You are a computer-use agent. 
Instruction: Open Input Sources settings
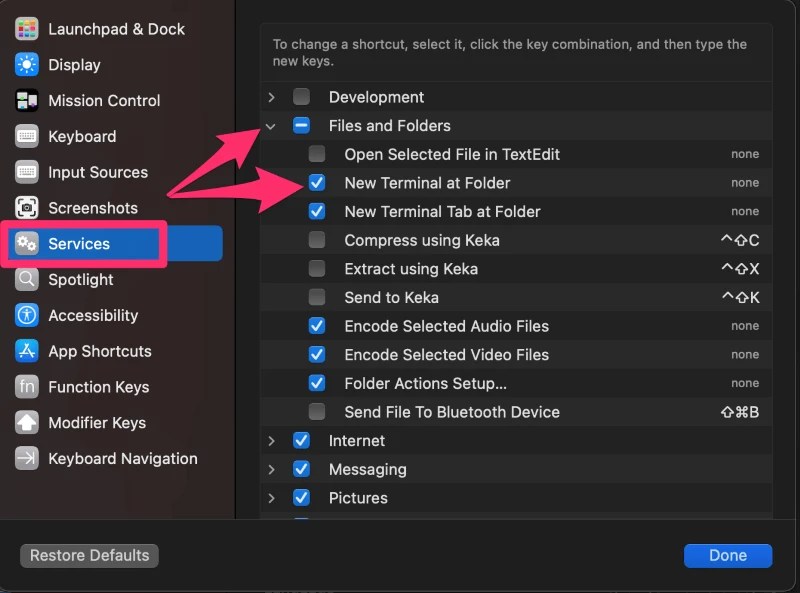pos(96,172)
